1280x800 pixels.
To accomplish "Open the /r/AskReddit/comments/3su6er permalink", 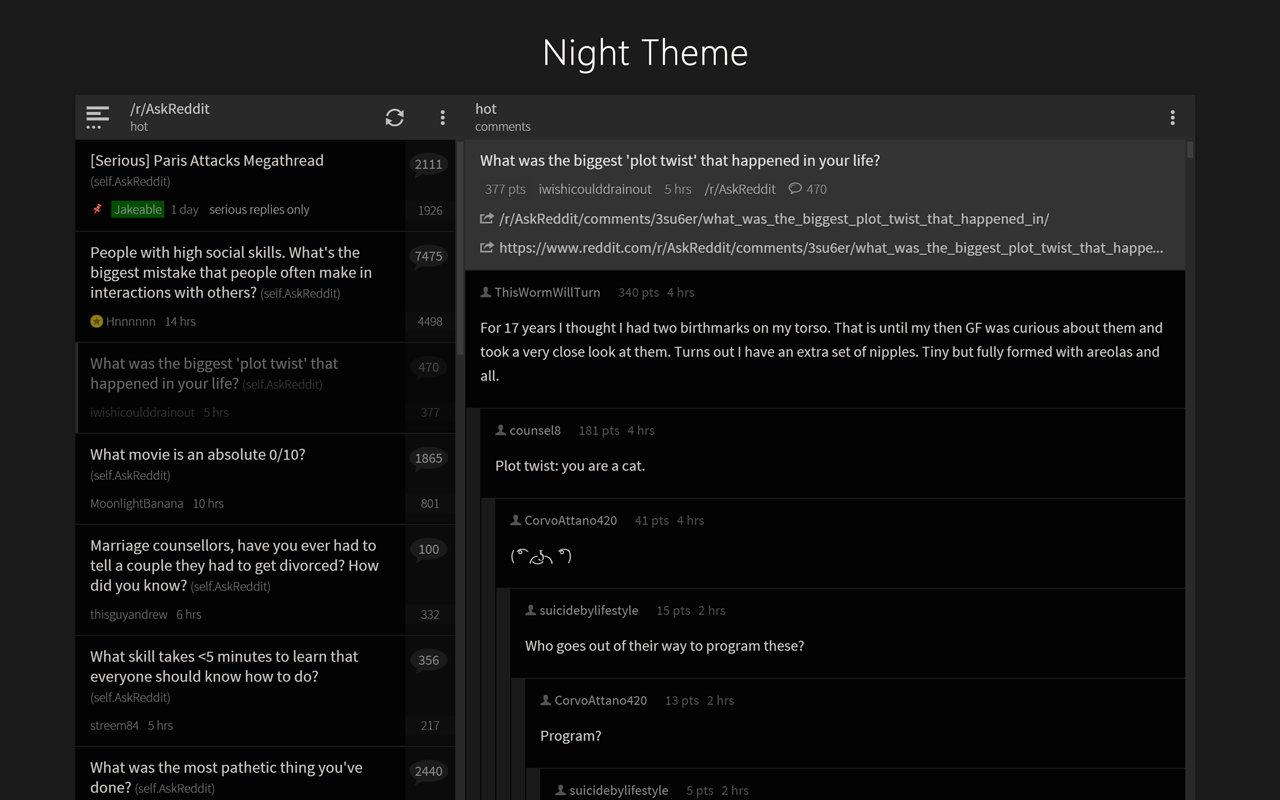I will pos(774,218).
